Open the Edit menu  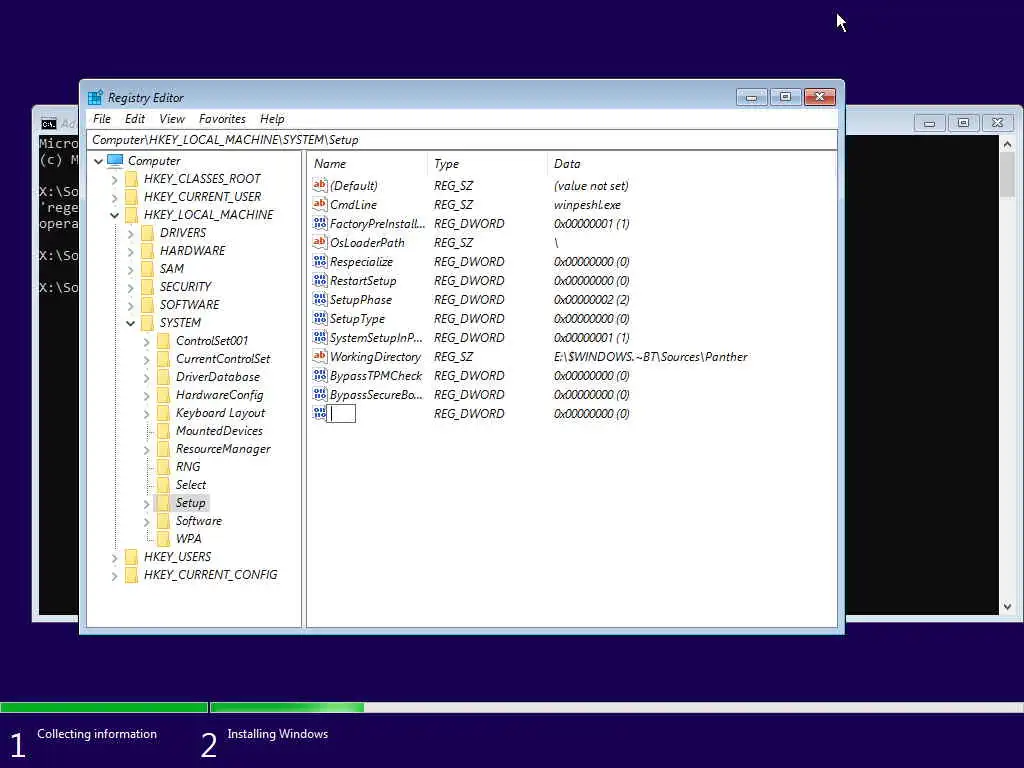pos(135,119)
